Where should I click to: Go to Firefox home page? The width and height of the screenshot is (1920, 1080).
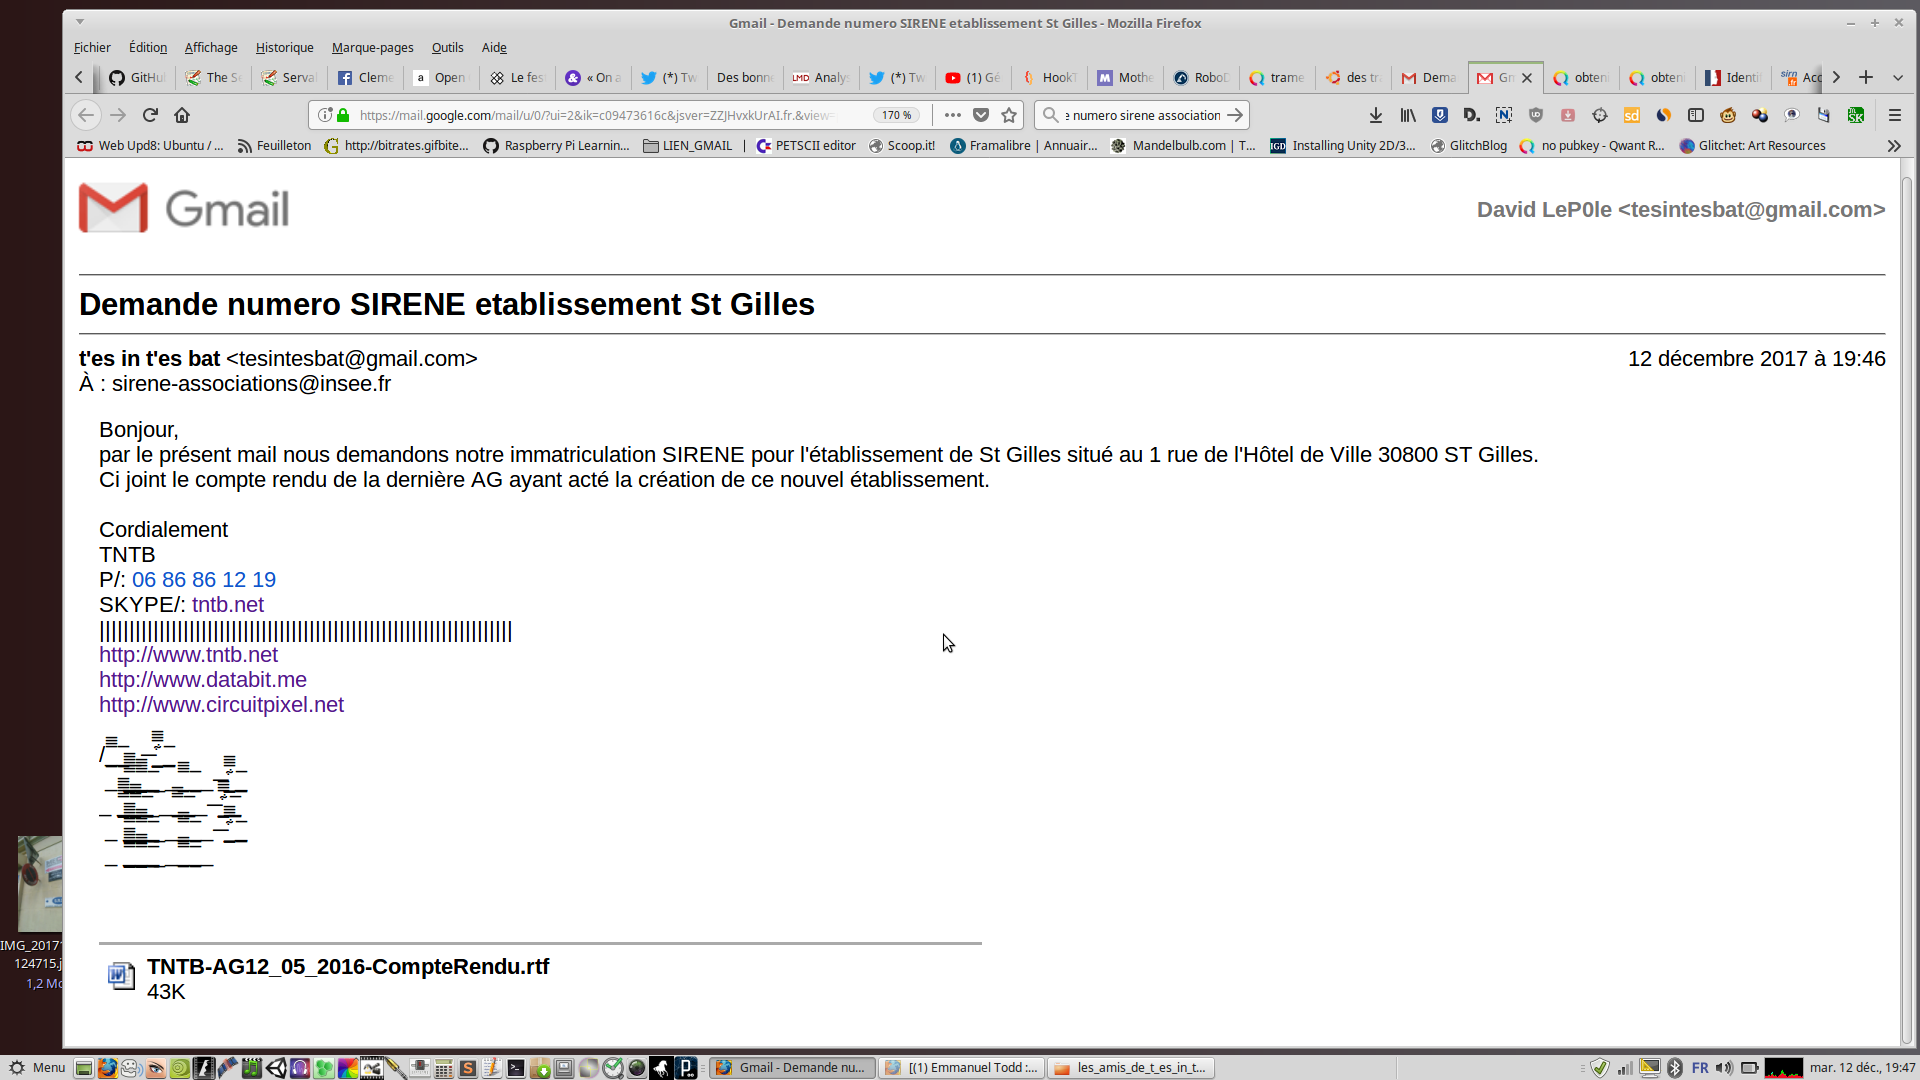click(x=182, y=115)
